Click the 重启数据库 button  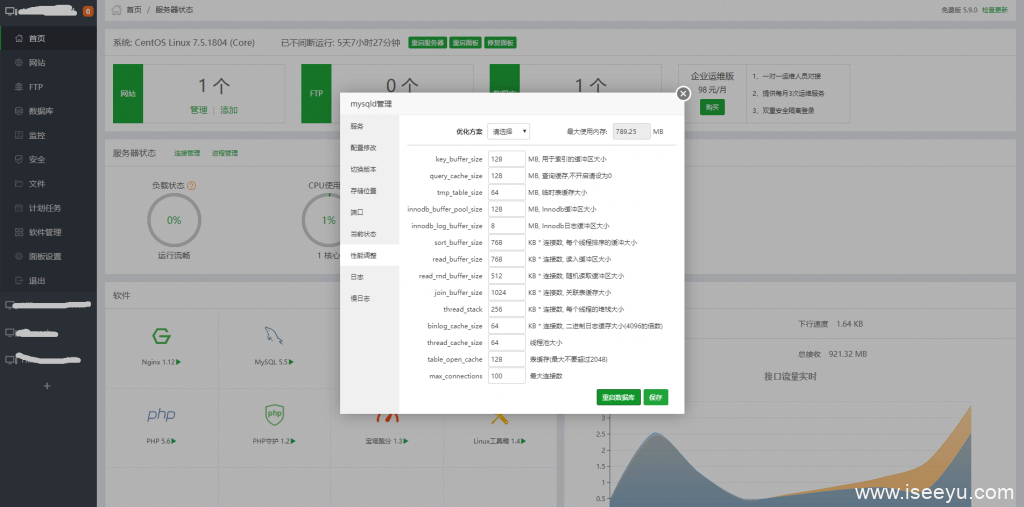(618, 397)
